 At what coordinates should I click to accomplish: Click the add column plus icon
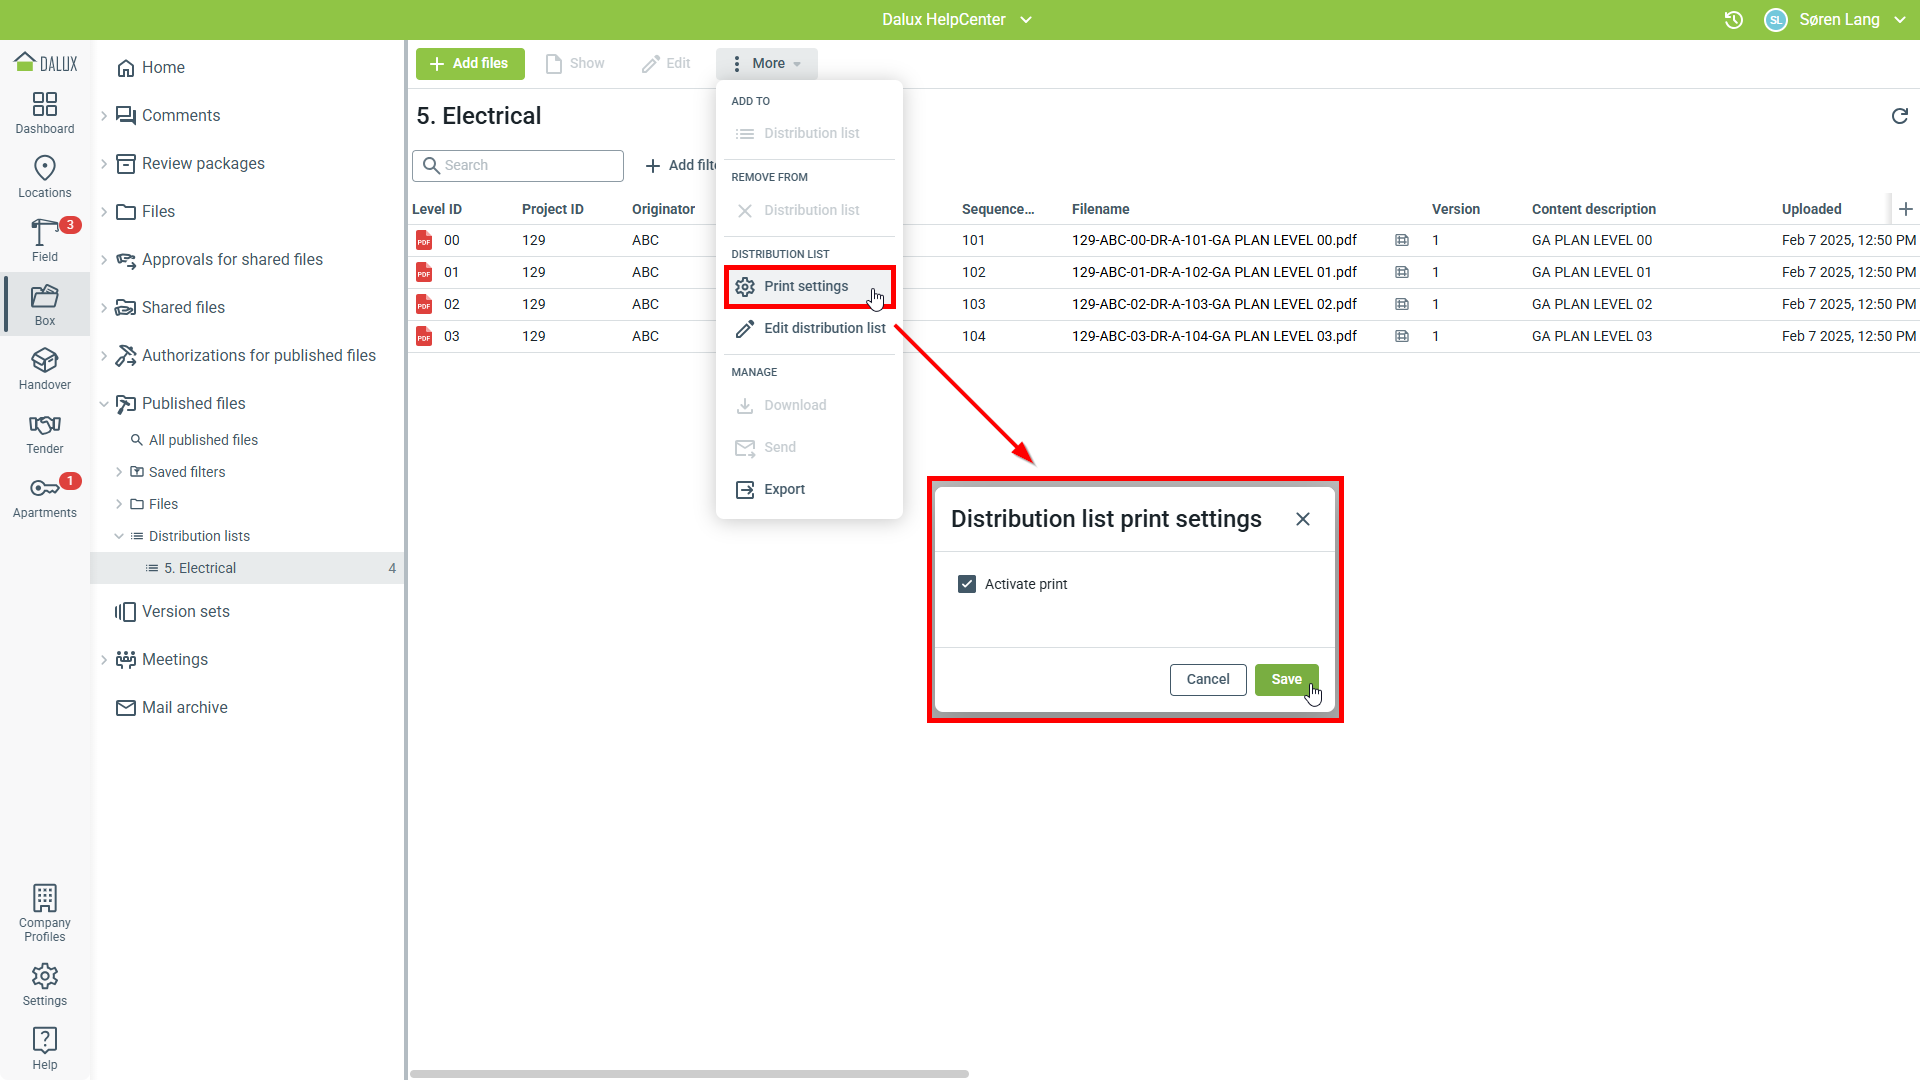pos(1906,209)
